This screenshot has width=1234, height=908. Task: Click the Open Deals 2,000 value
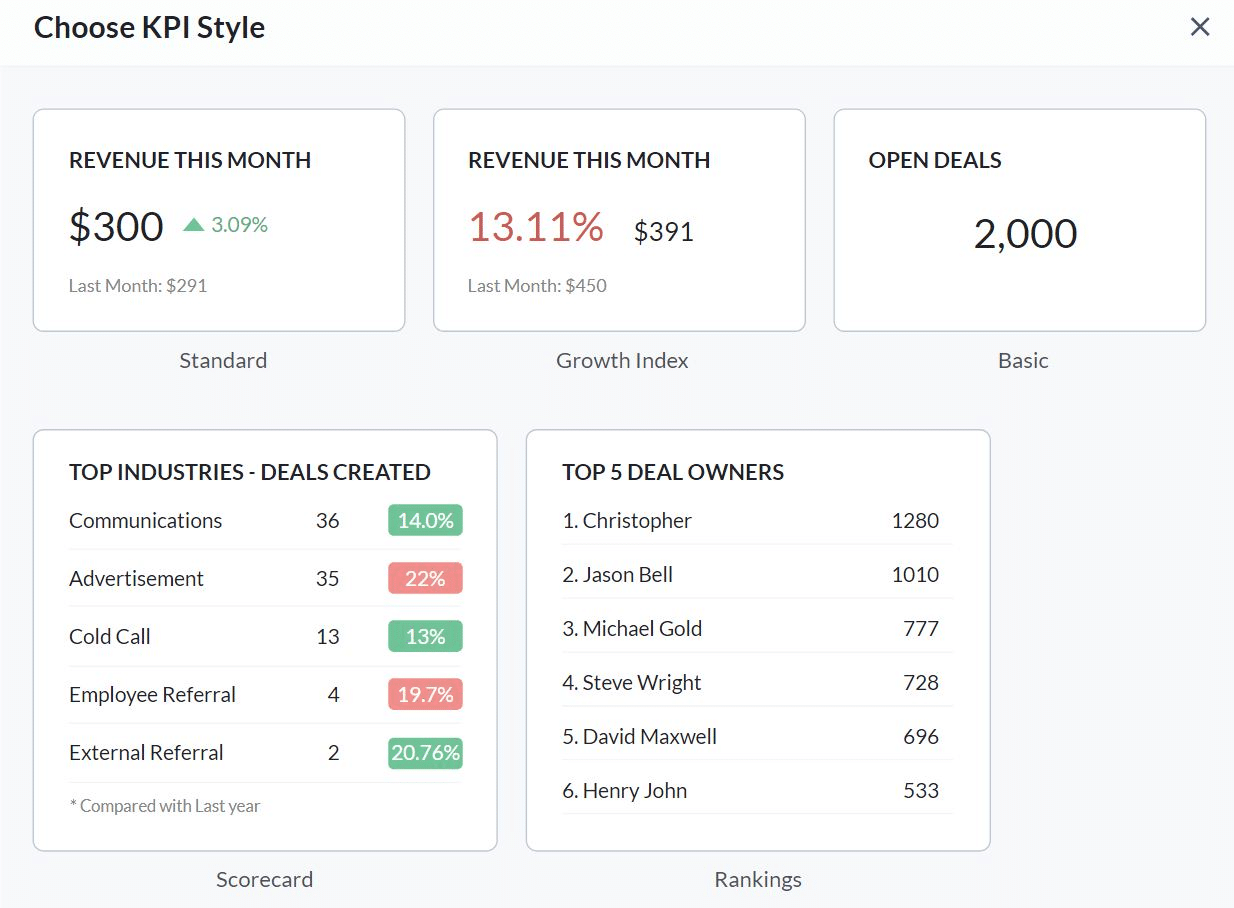[1026, 233]
